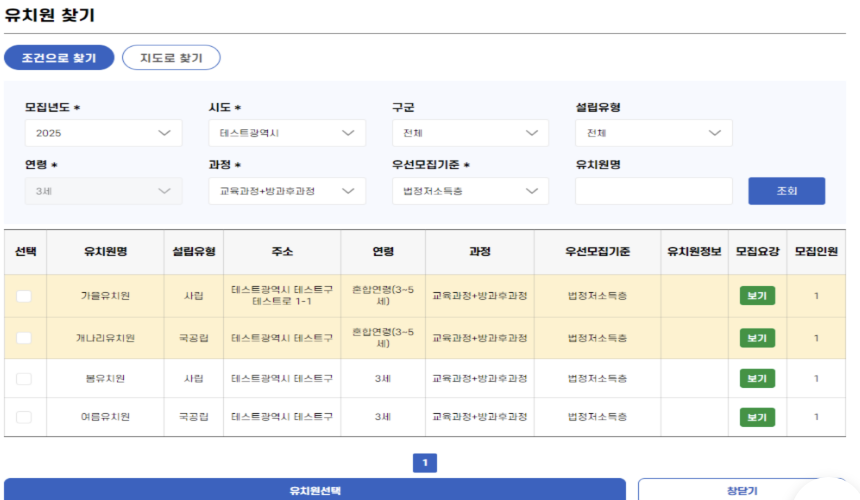Image resolution: width=860 pixels, height=500 pixels.
Task: Switch to the 조건으로 찾기 tab
Action: point(59,58)
